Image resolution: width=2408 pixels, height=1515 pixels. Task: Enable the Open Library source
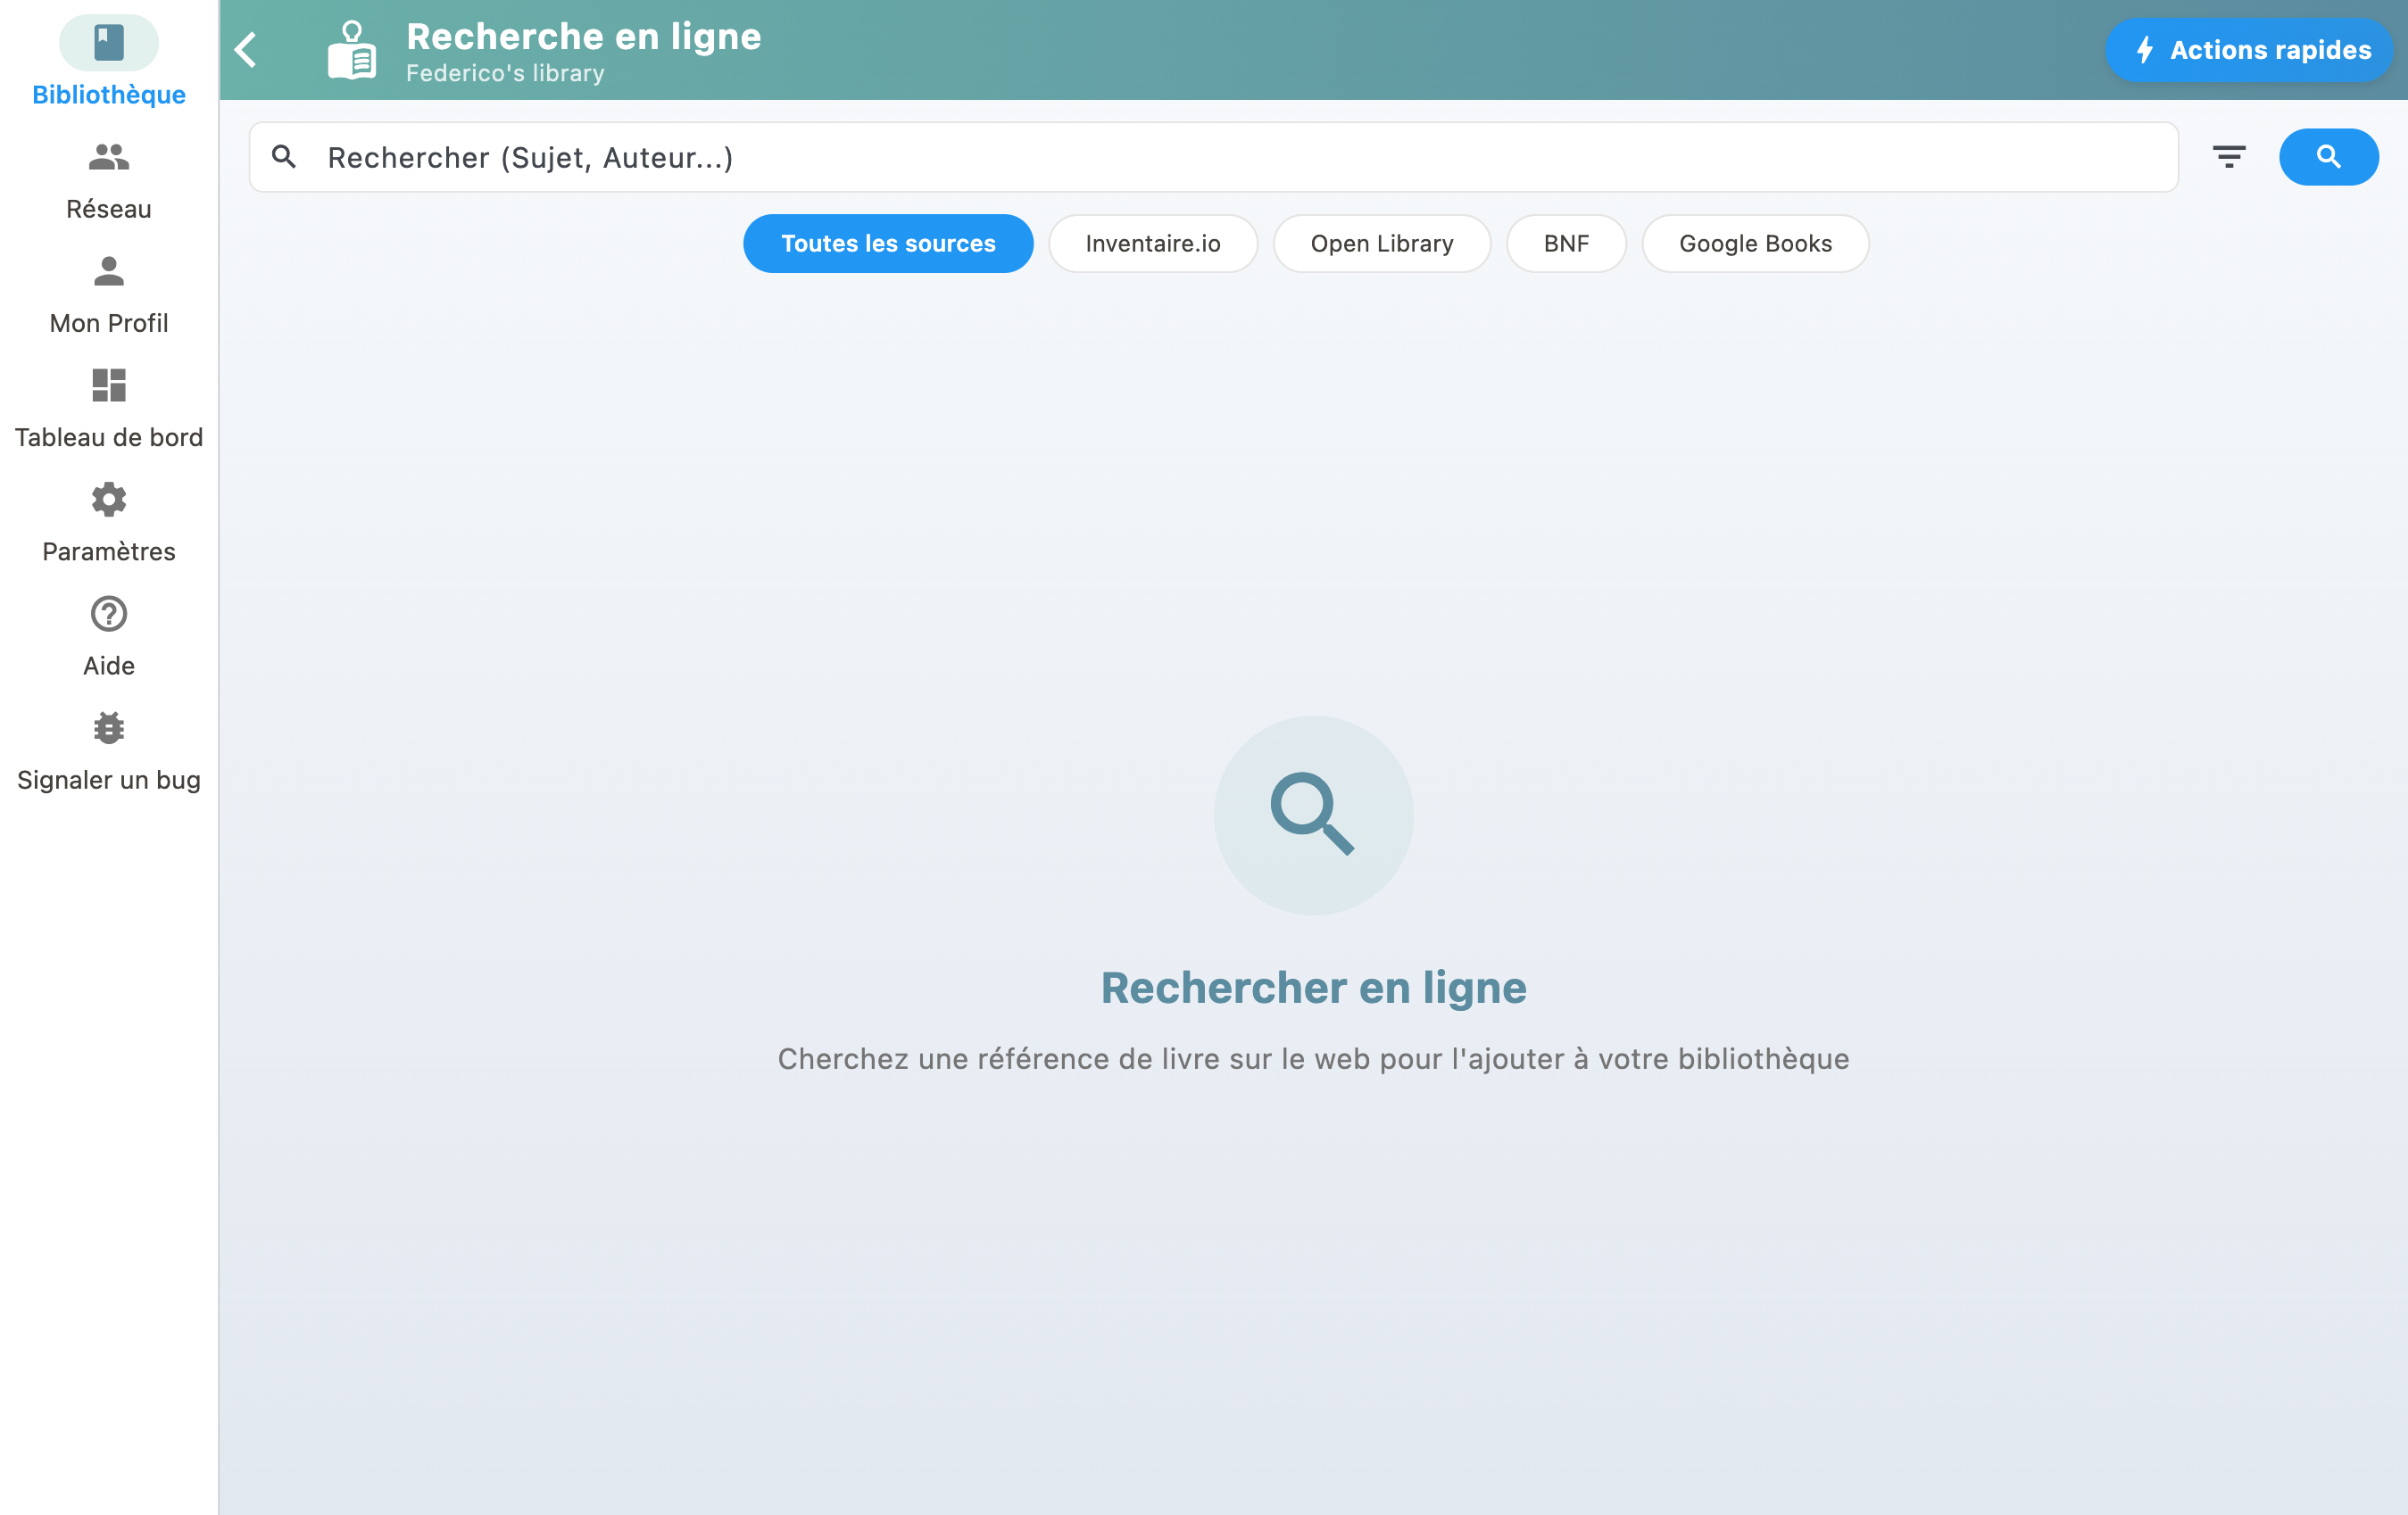(1382, 243)
